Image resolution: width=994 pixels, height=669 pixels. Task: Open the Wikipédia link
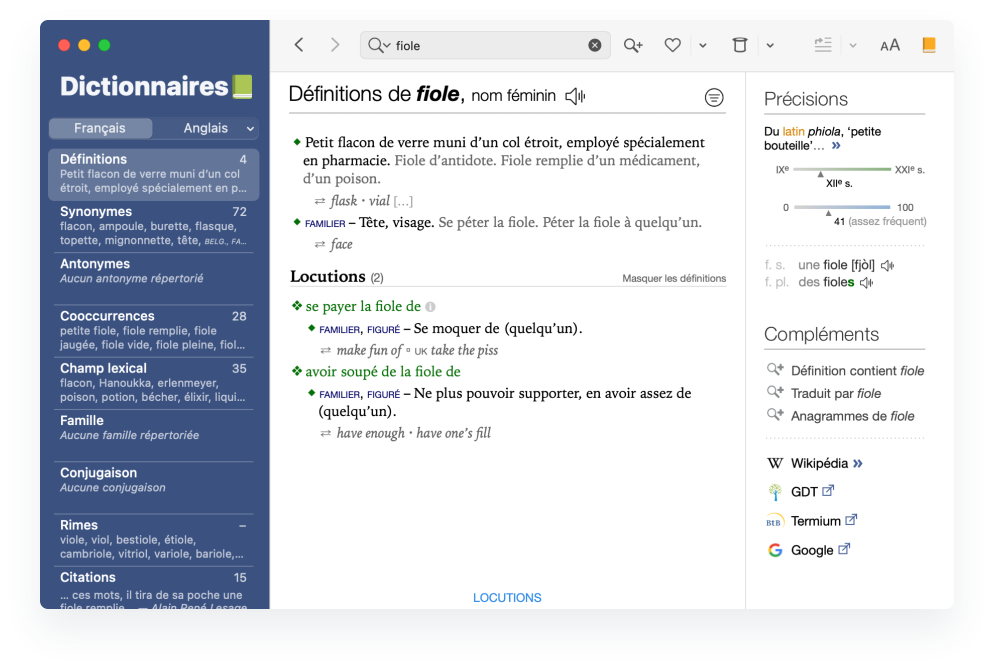click(819, 463)
